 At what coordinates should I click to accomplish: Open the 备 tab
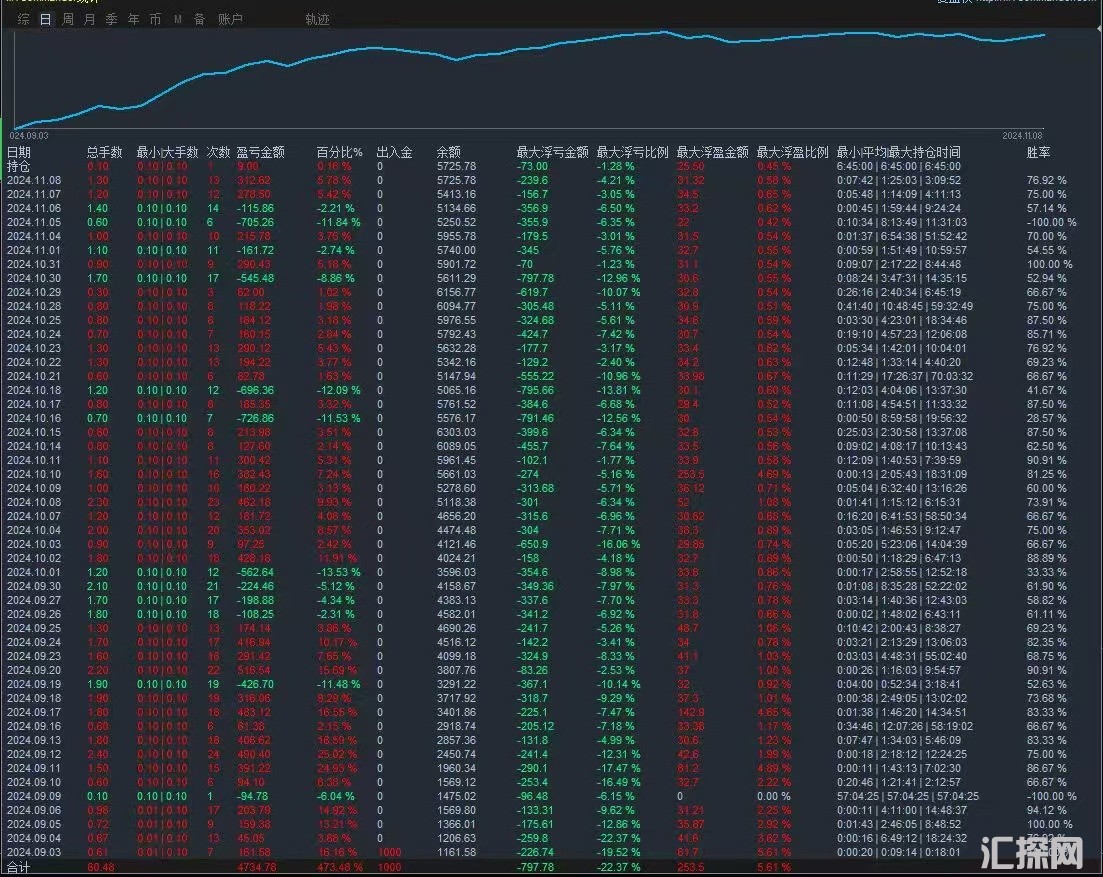(x=199, y=19)
